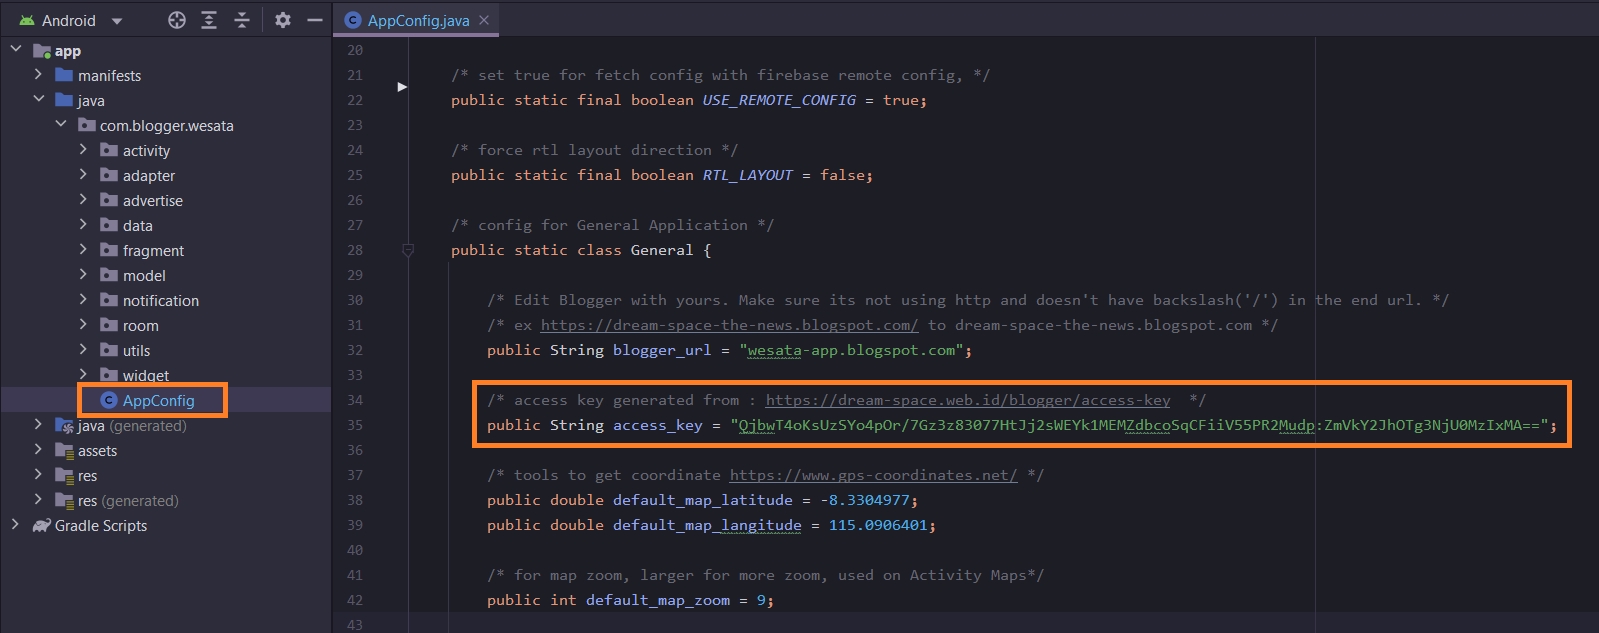Viewport: 1599px width, 633px height.
Task: Hide the project panel with minus icon
Action: click(x=315, y=20)
